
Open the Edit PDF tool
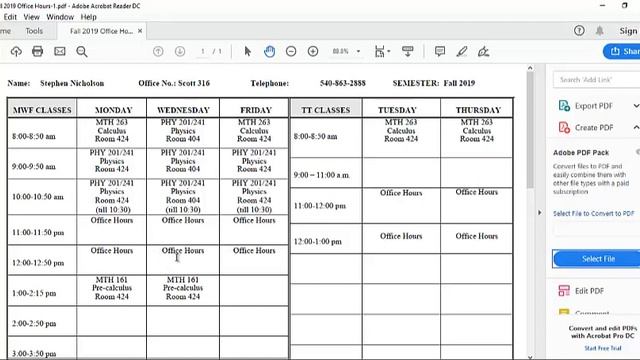pyautogui.click(x=581, y=291)
